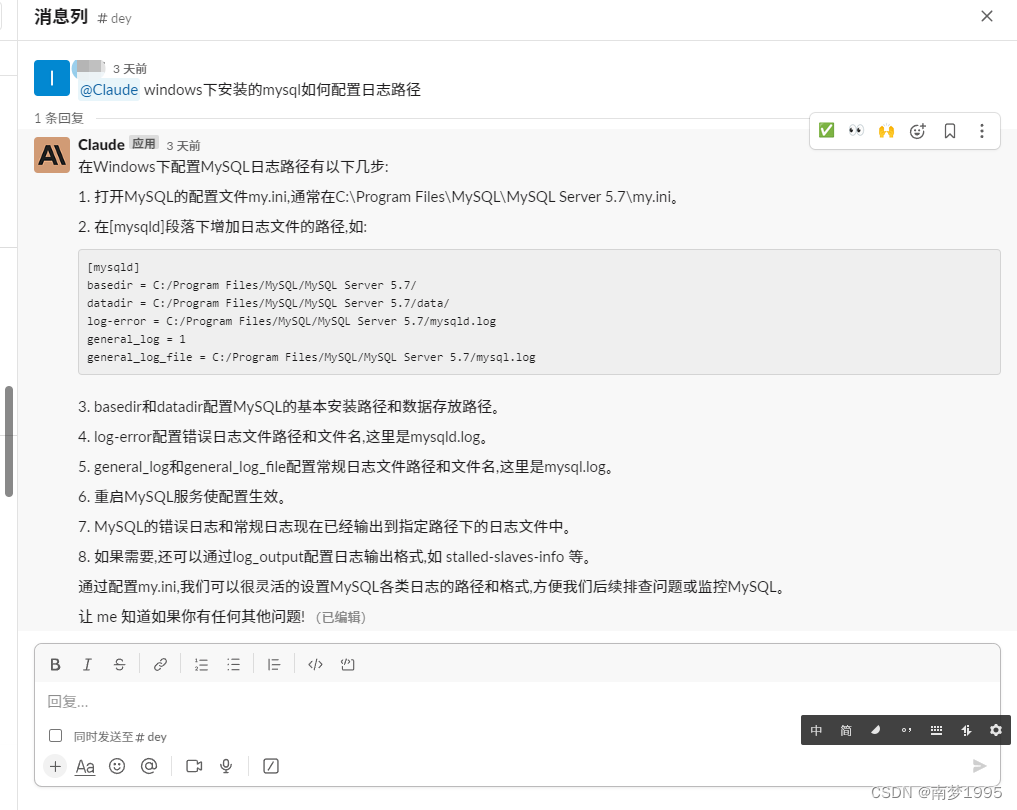Click the IME toolbar arrows icon
The image size is (1017, 810).
tap(966, 730)
